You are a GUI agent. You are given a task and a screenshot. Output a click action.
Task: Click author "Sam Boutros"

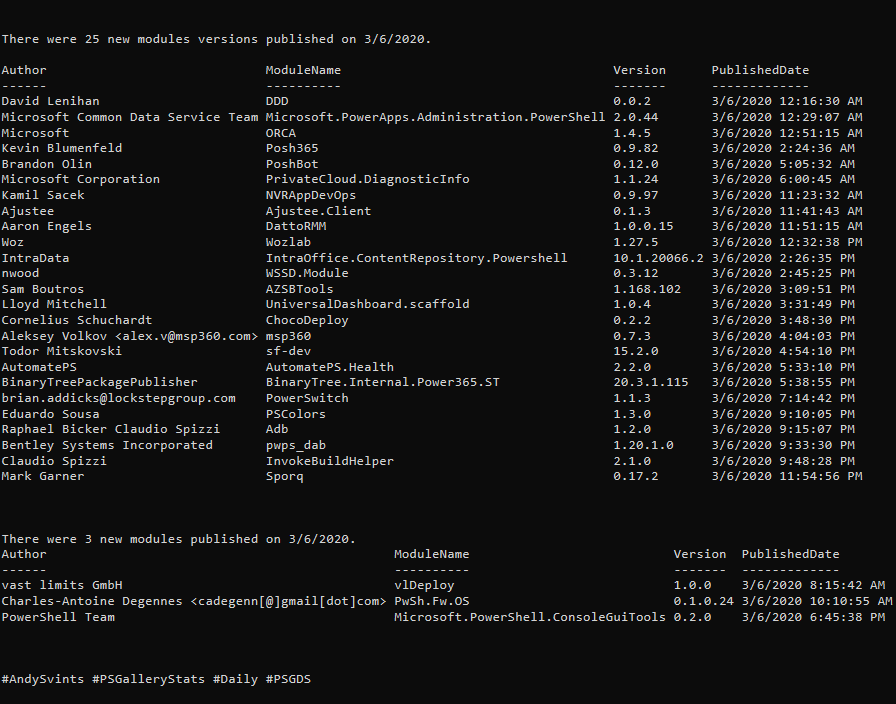43,289
